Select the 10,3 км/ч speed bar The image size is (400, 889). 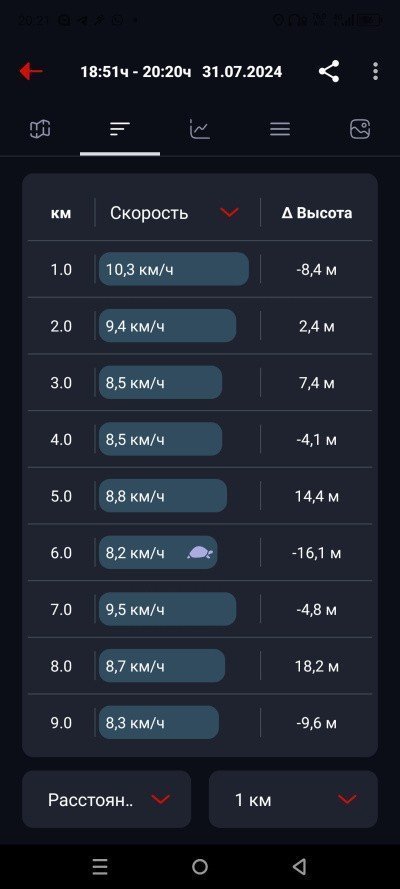pyautogui.click(x=174, y=269)
